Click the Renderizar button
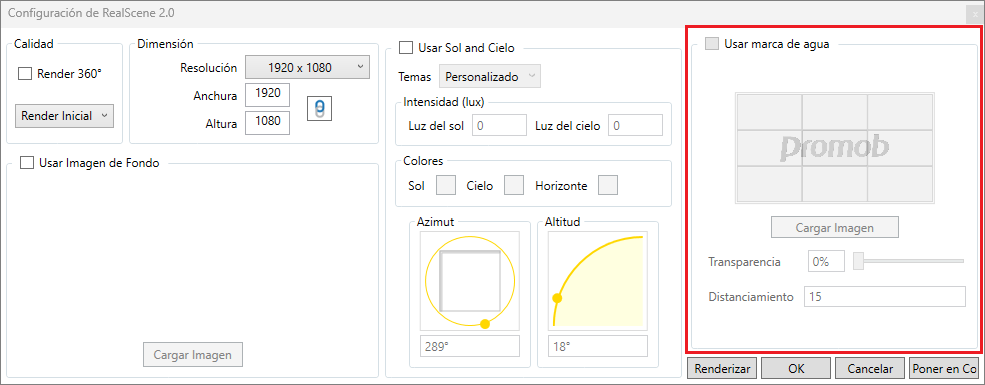The width and height of the screenshot is (985, 385). [x=722, y=369]
